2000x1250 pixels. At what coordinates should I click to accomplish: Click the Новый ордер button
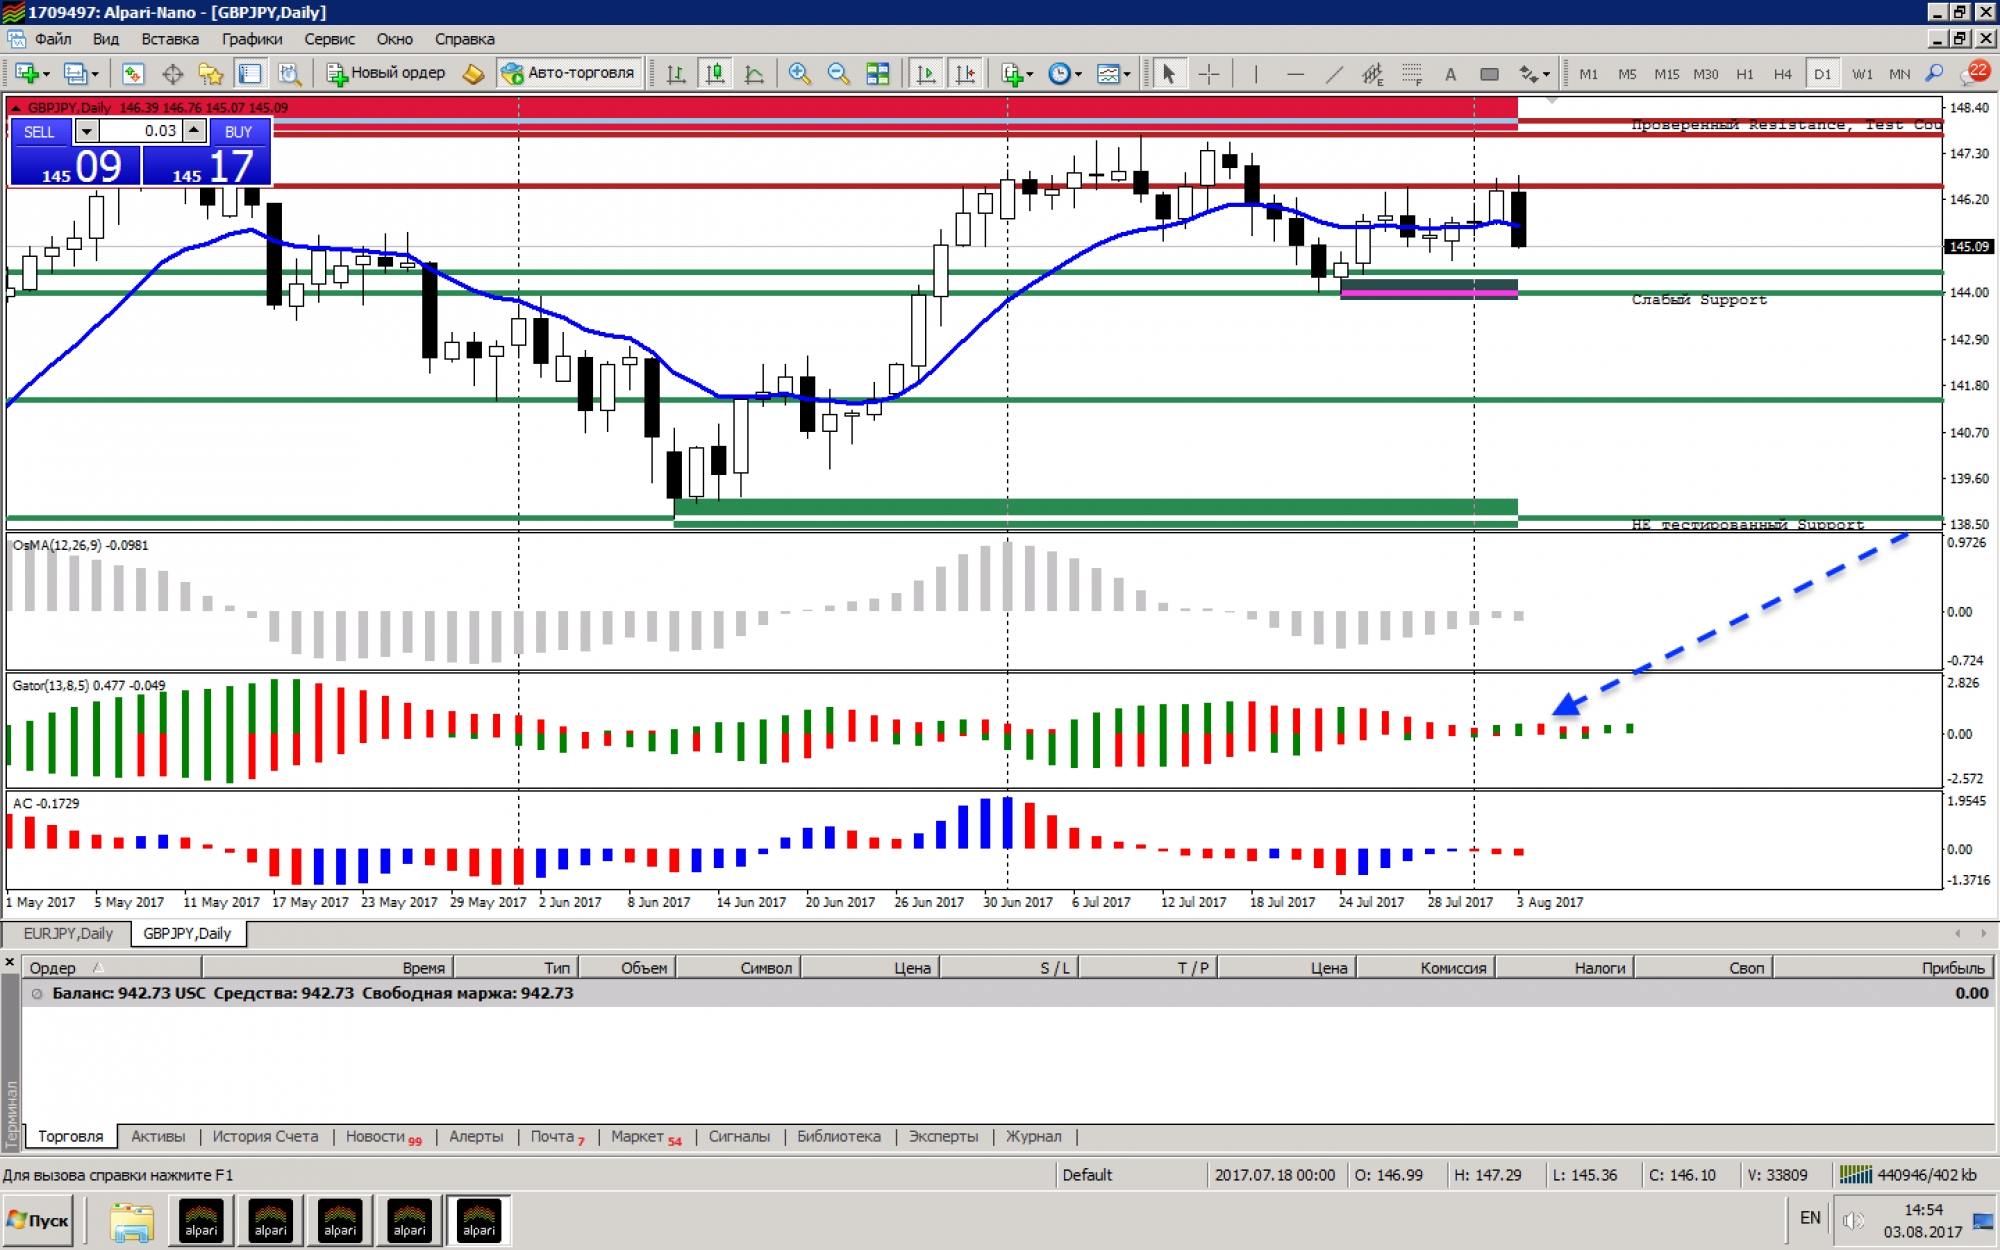tap(386, 73)
